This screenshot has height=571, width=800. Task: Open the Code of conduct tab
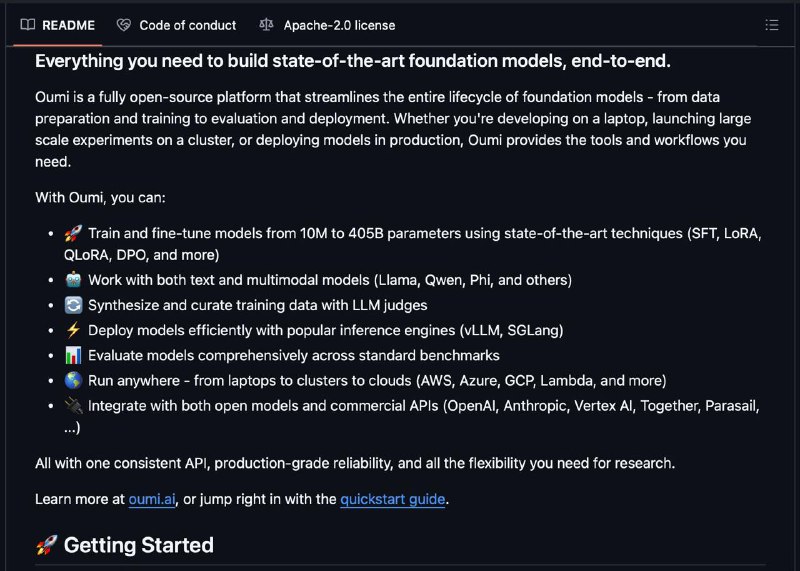click(x=177, y=25)
